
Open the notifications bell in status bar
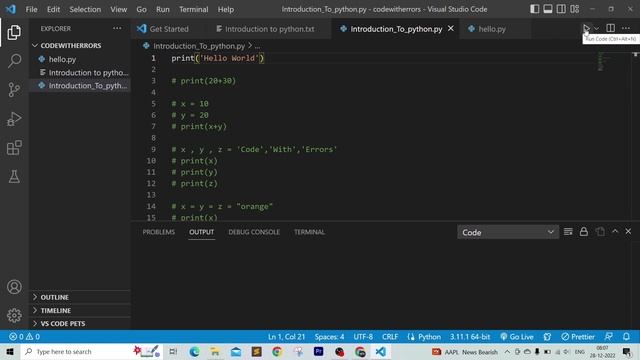pyautogui.click(x=626, y=337)
